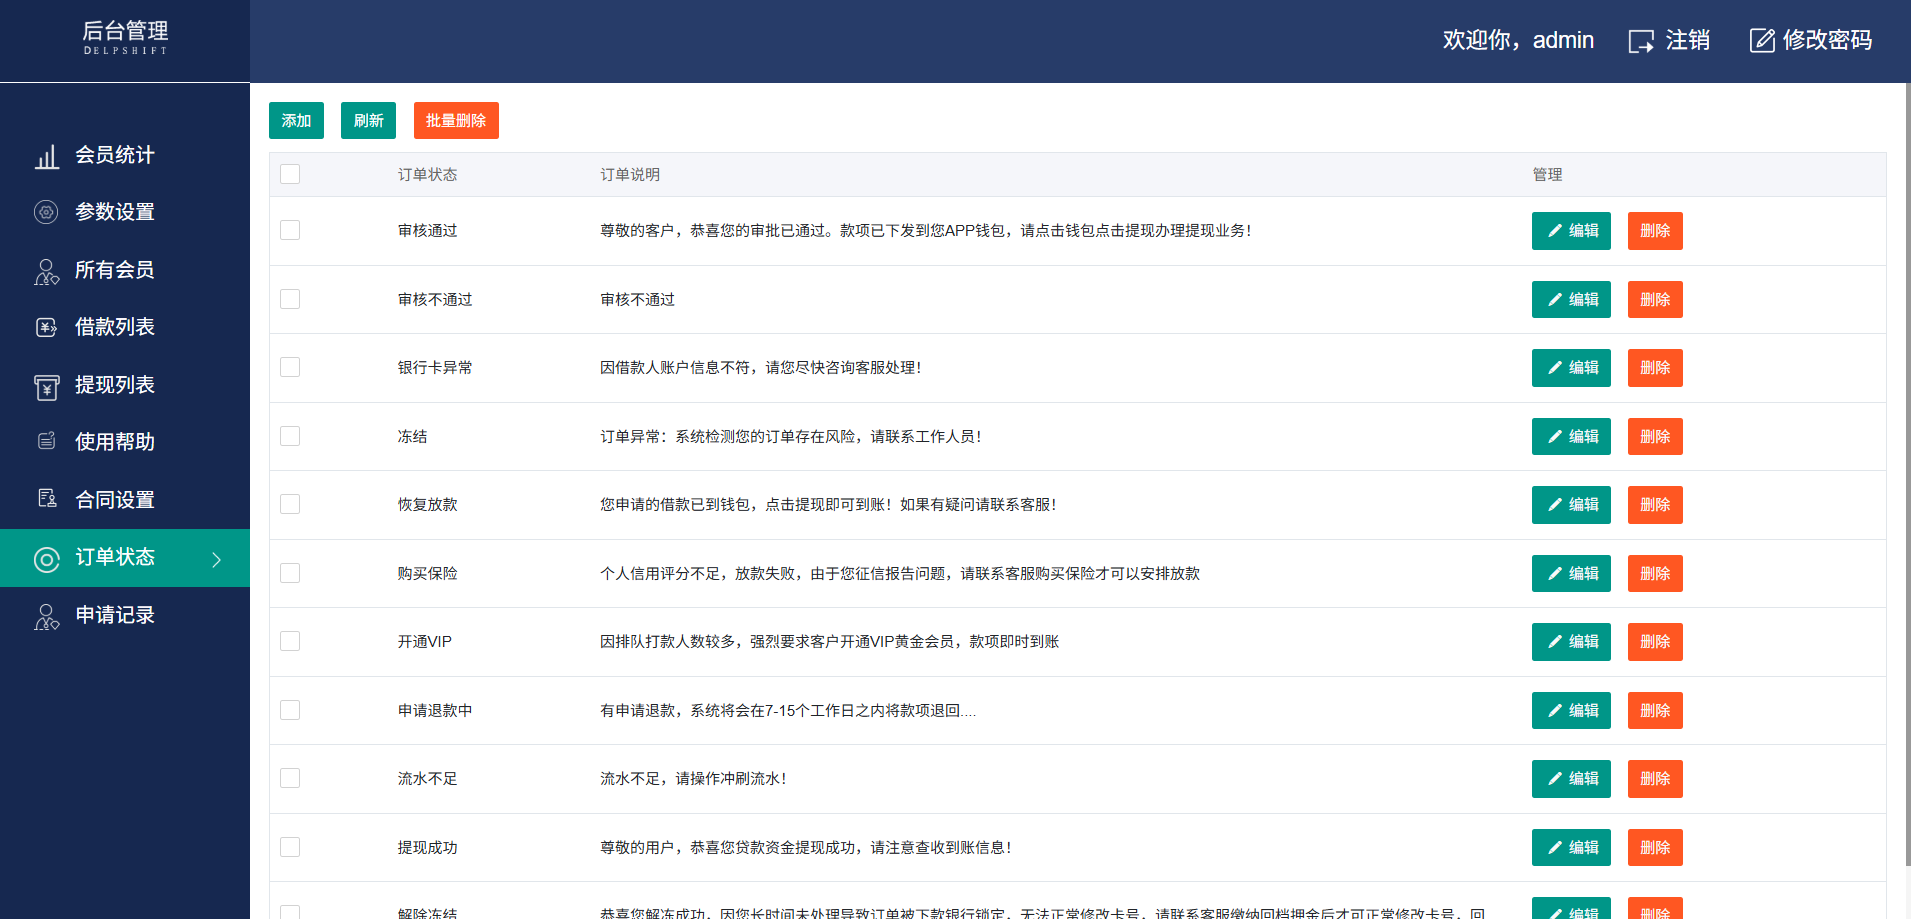Open 借款列表 menu item
This screenshot has height=919, width=1911.
(125, 327)
